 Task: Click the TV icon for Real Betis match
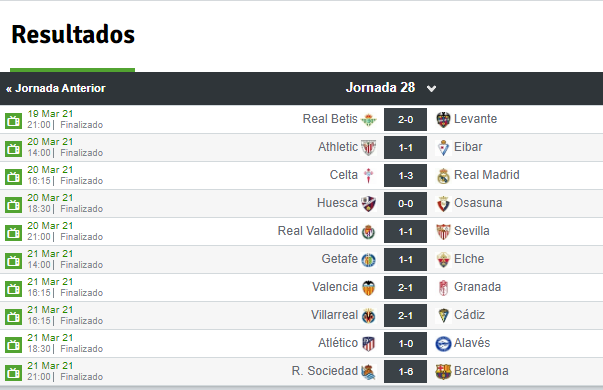13,121
